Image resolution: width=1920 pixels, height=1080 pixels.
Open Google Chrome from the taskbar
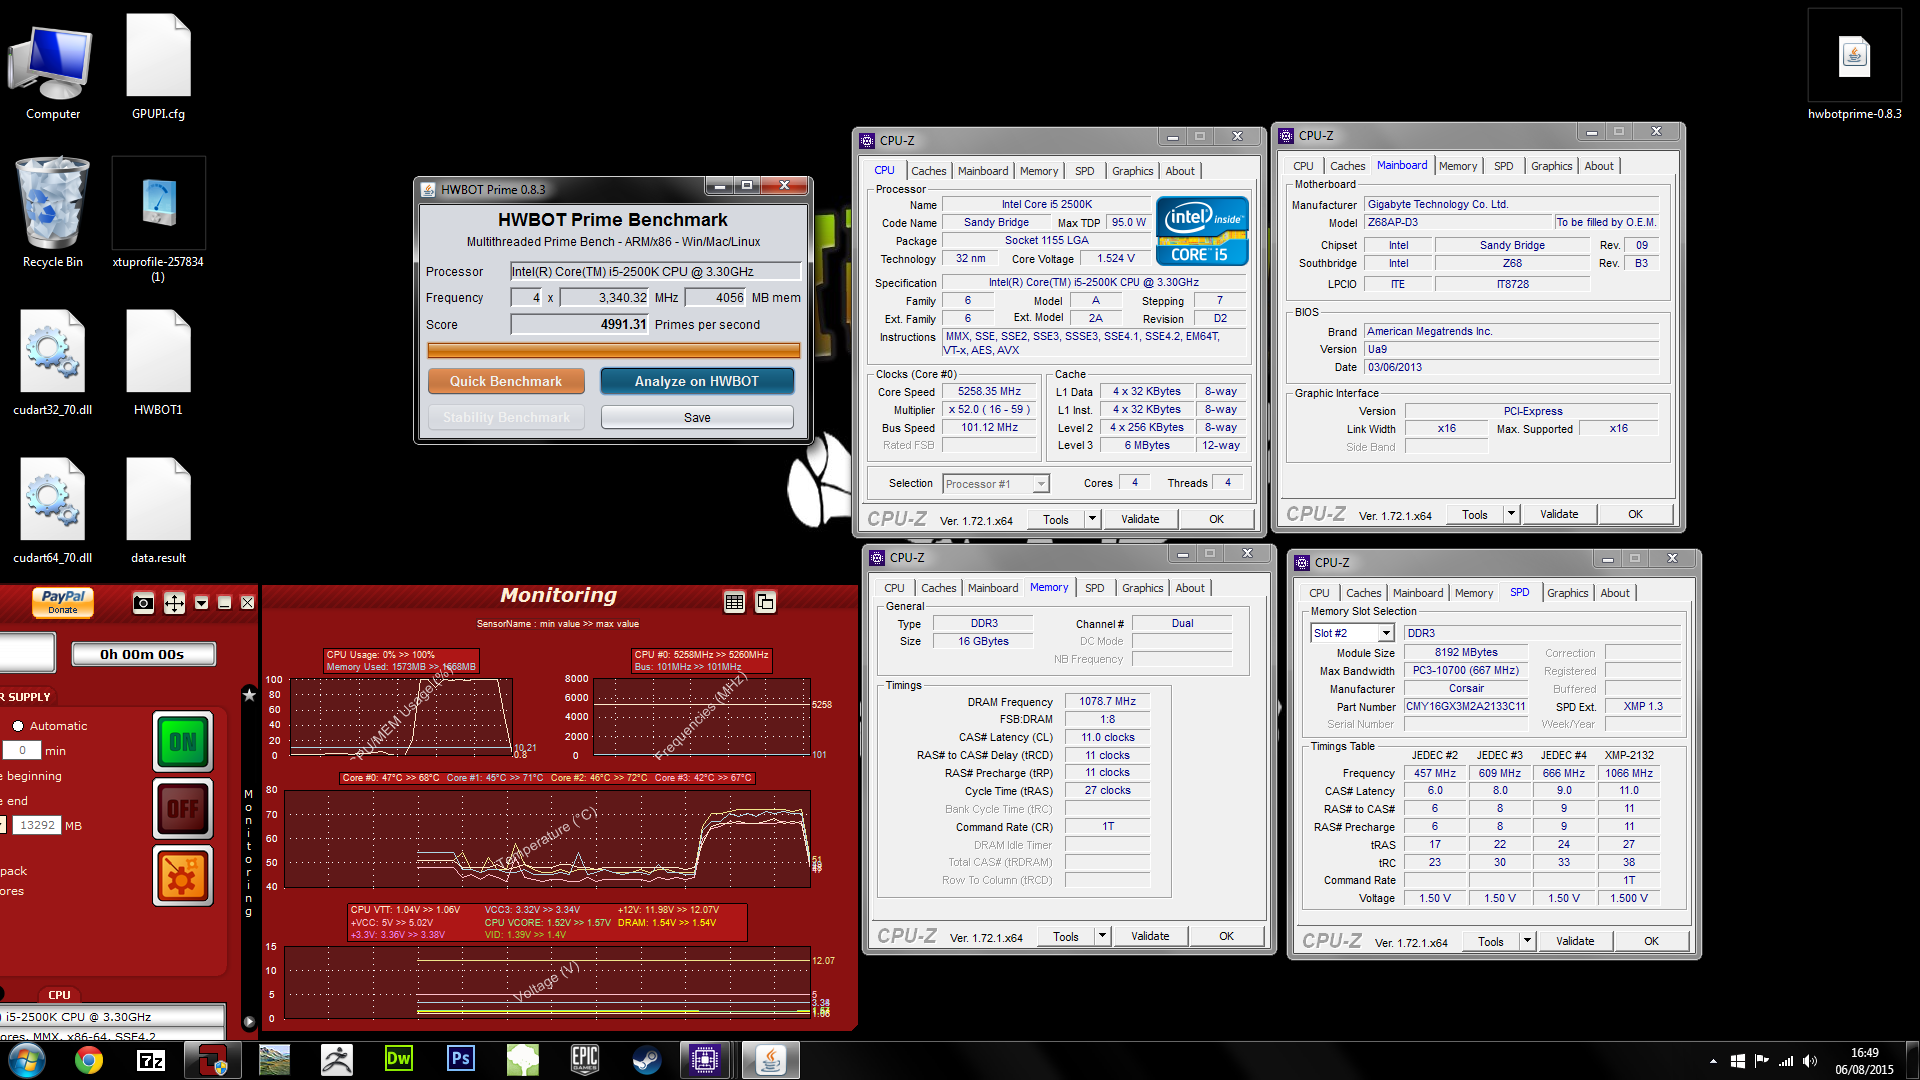(x=89, y=1060)
